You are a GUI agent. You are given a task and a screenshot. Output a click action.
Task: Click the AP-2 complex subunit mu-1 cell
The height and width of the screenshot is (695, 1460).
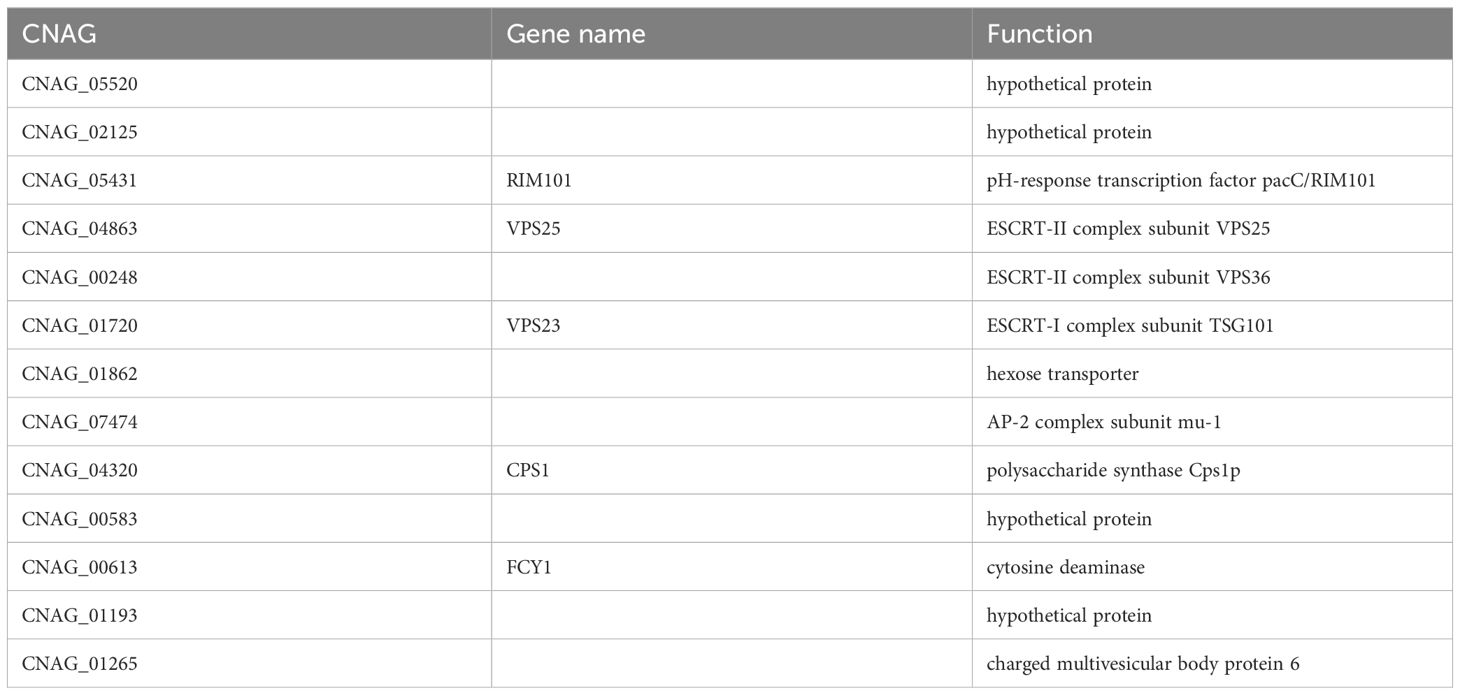tap(1212, 422)
